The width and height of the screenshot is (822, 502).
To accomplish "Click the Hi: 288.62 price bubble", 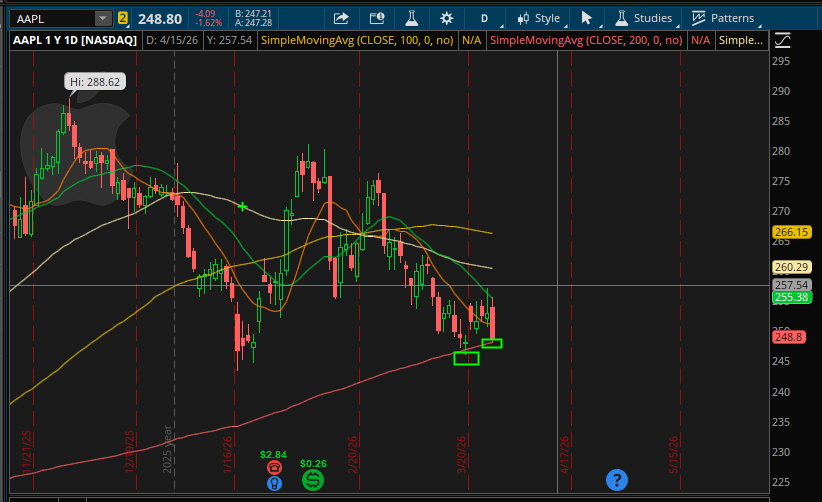I will point(95,82).
